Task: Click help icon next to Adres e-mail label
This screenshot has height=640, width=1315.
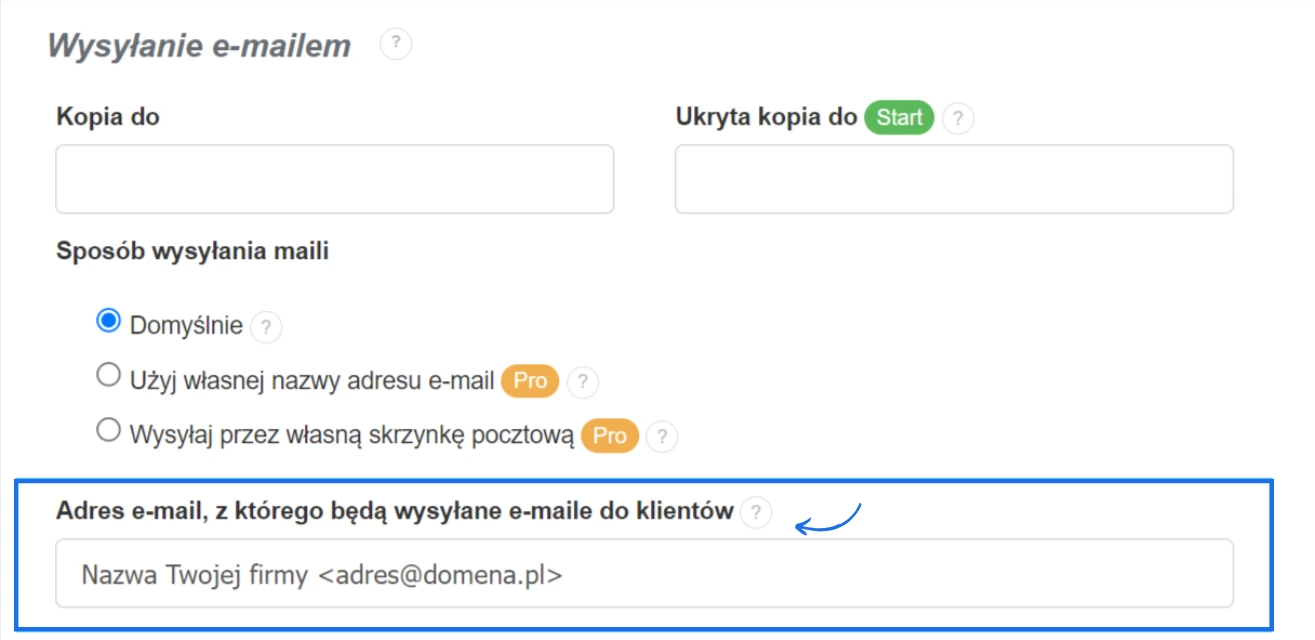Action: pos(757,513)
